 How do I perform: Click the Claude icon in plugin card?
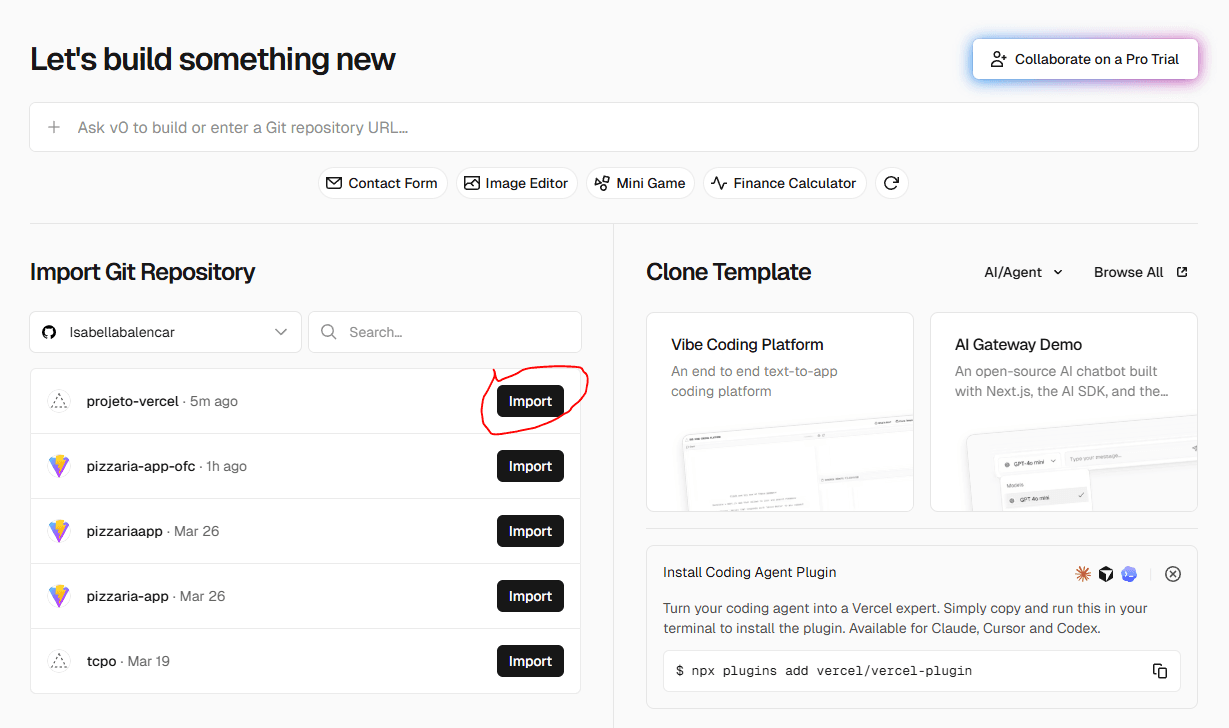(1083, 574)
